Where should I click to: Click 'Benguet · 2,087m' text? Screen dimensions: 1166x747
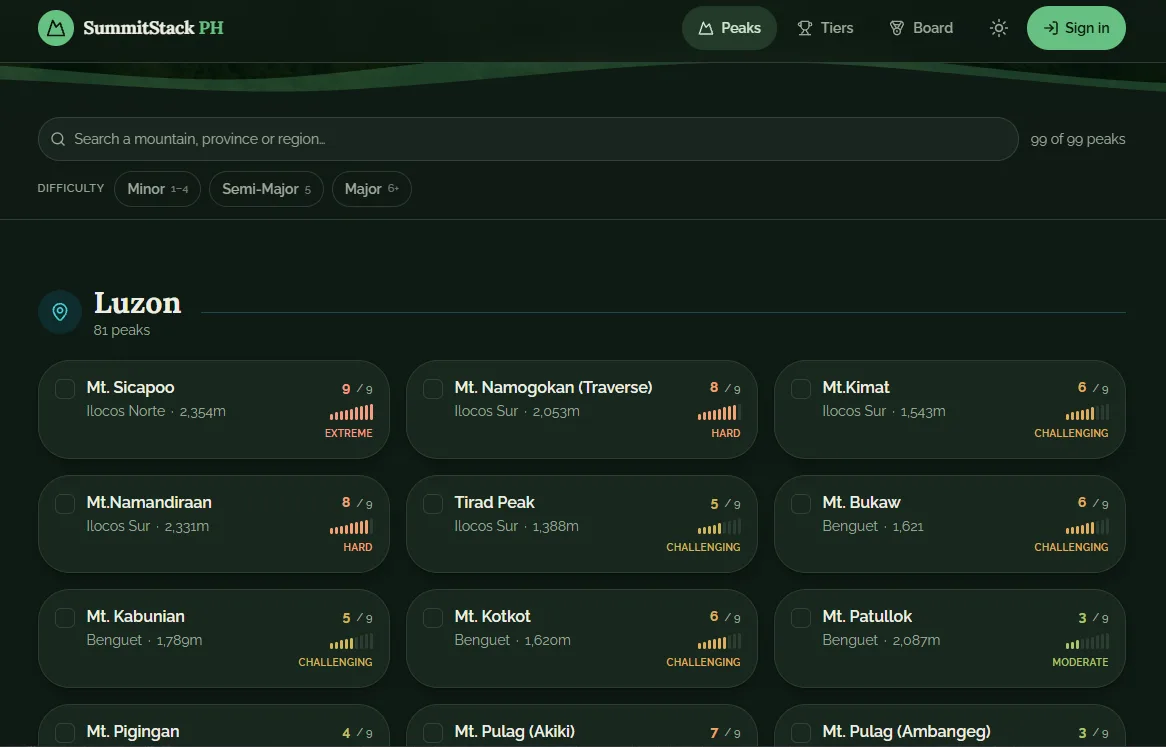pos(881,640)
